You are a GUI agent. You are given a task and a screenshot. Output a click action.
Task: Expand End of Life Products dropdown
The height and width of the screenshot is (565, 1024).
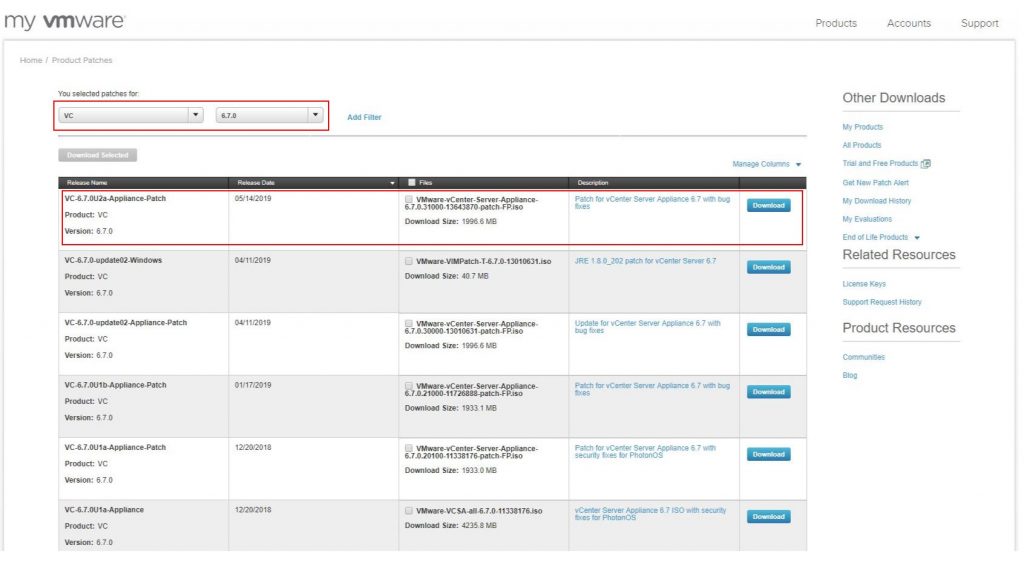[881, 237]
